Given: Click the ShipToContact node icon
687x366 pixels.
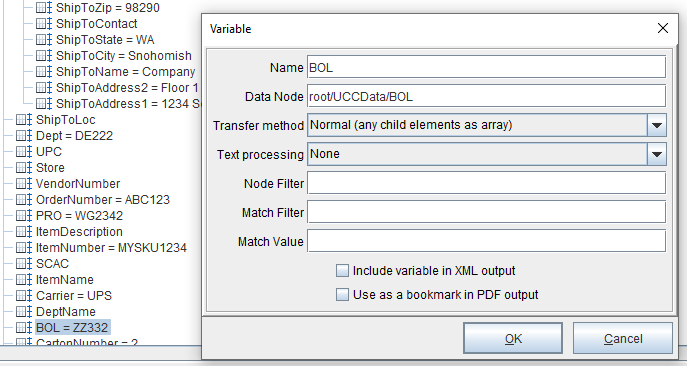Looking at the screenshot, I should 44,24.
